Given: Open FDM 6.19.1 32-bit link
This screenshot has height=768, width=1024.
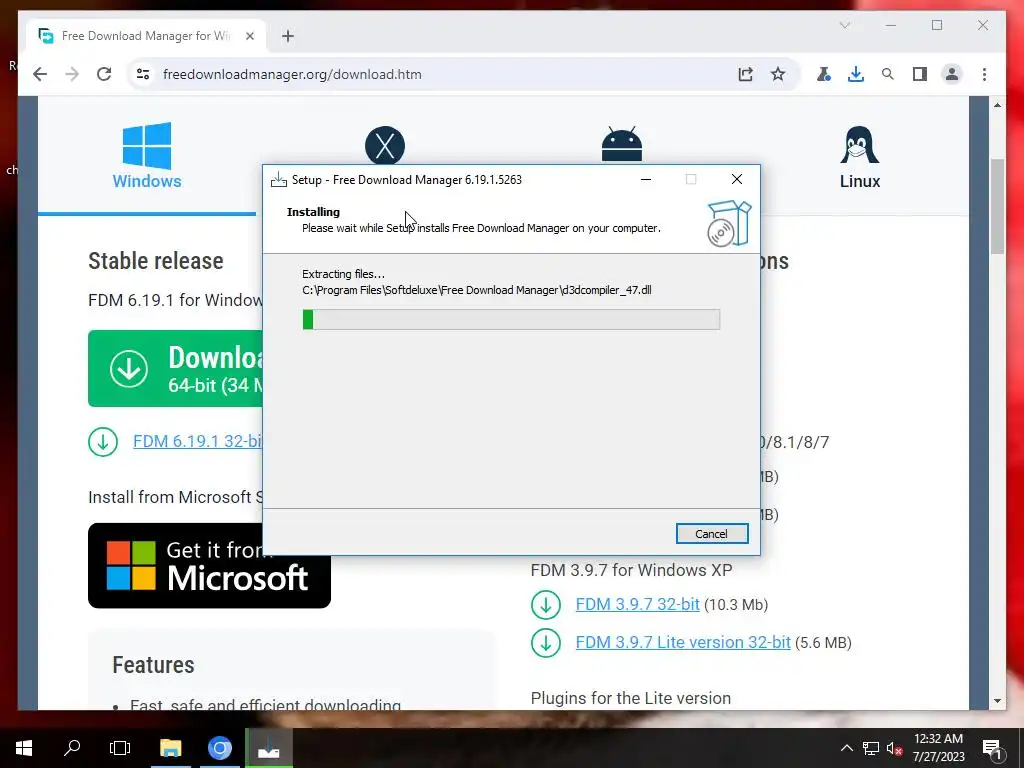Looking at the screenshot, I should click(x=197, y=441).
